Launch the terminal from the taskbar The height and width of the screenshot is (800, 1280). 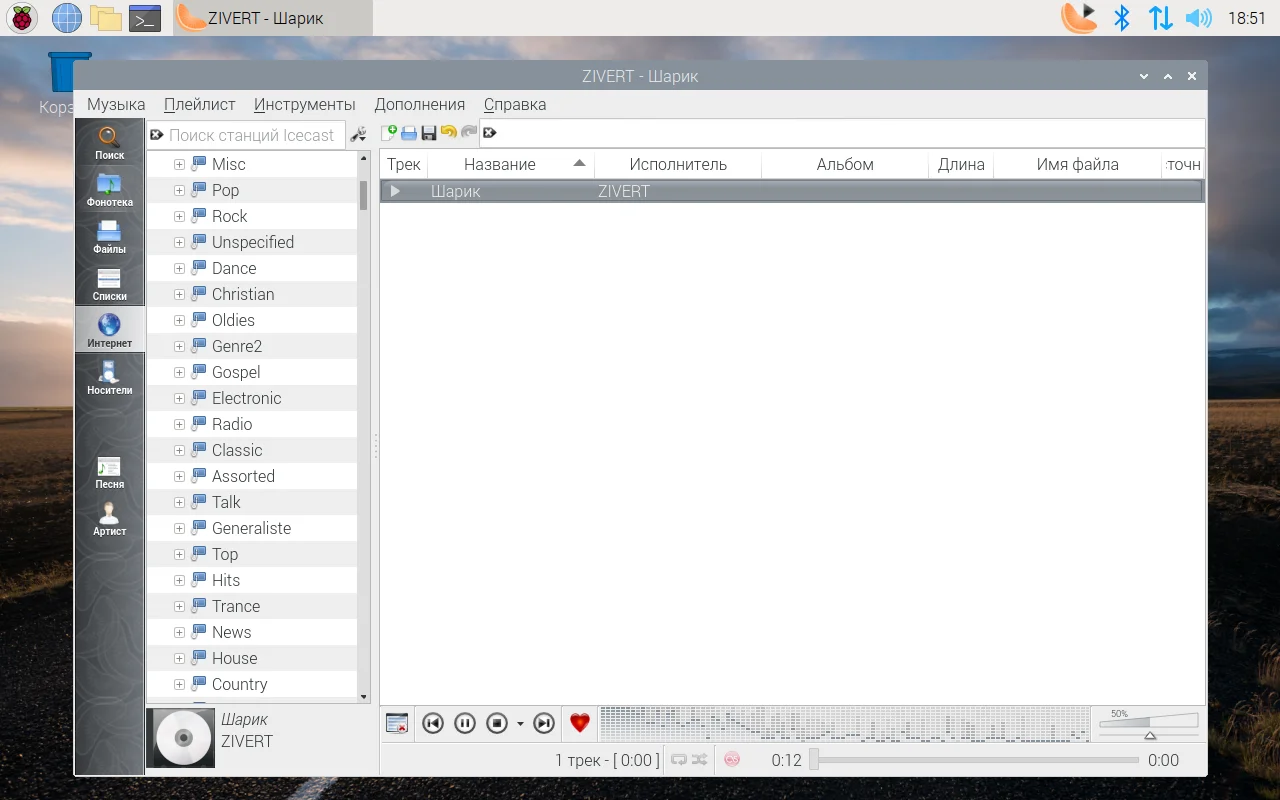146,18
